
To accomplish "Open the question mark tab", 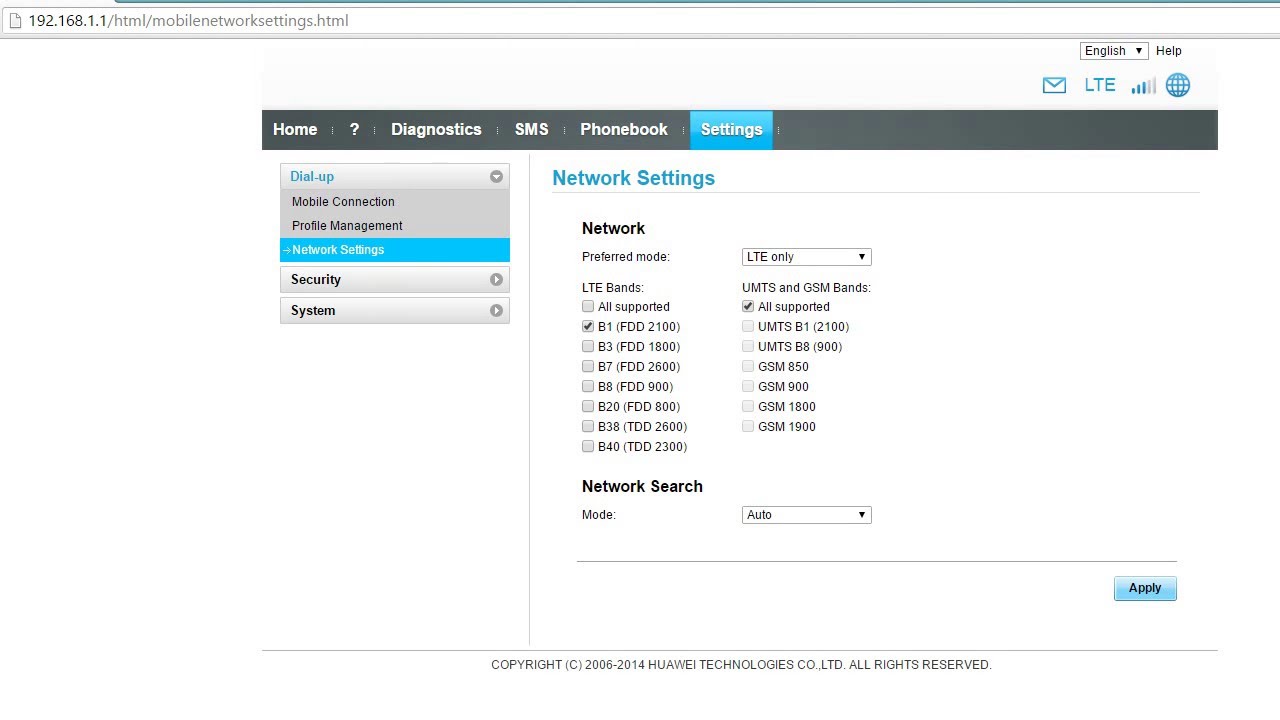I will (x=354, y=130).
